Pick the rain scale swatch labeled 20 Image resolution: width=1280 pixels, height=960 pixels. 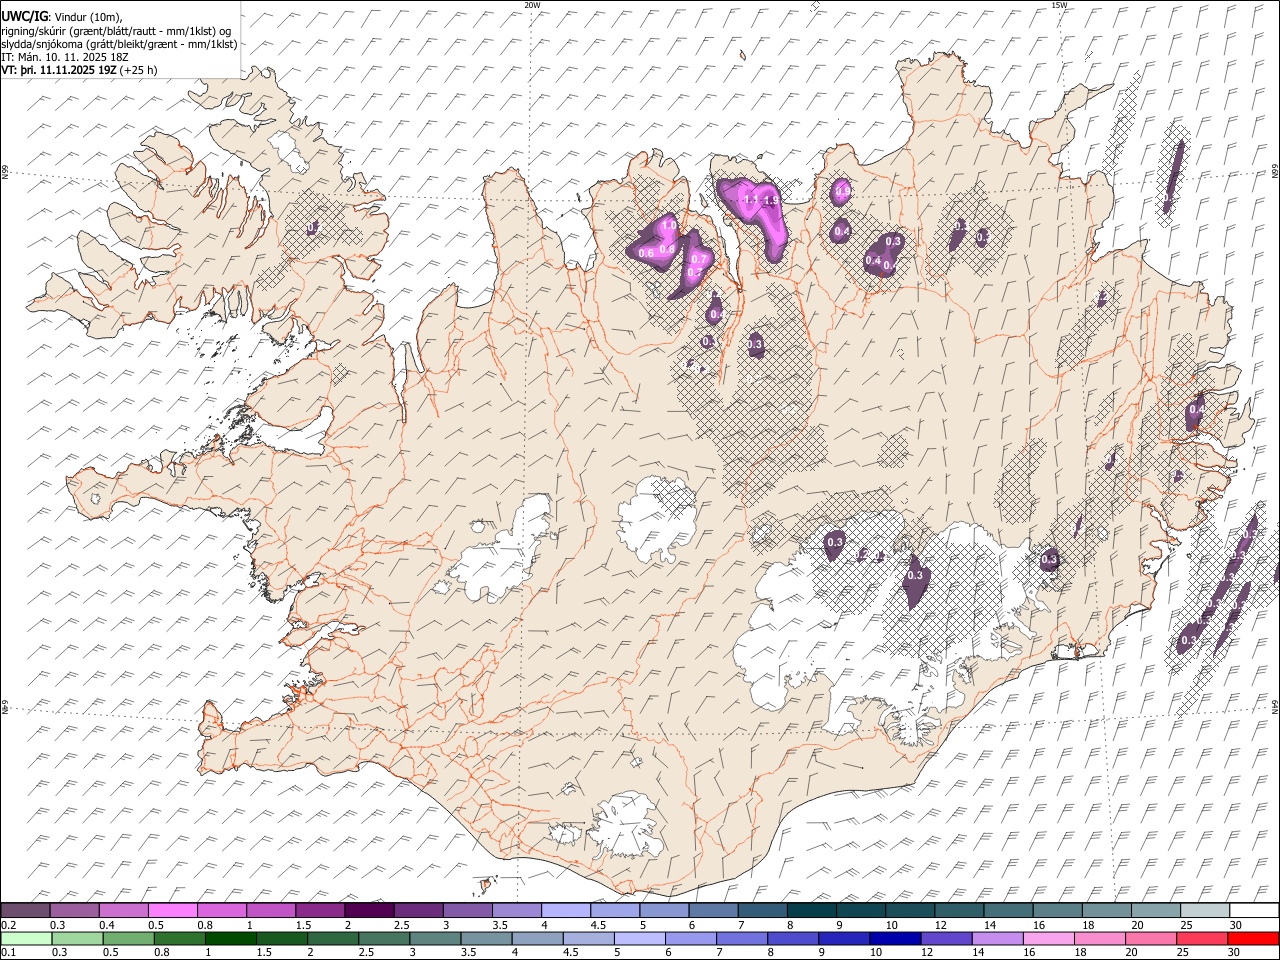(1150, 938)
